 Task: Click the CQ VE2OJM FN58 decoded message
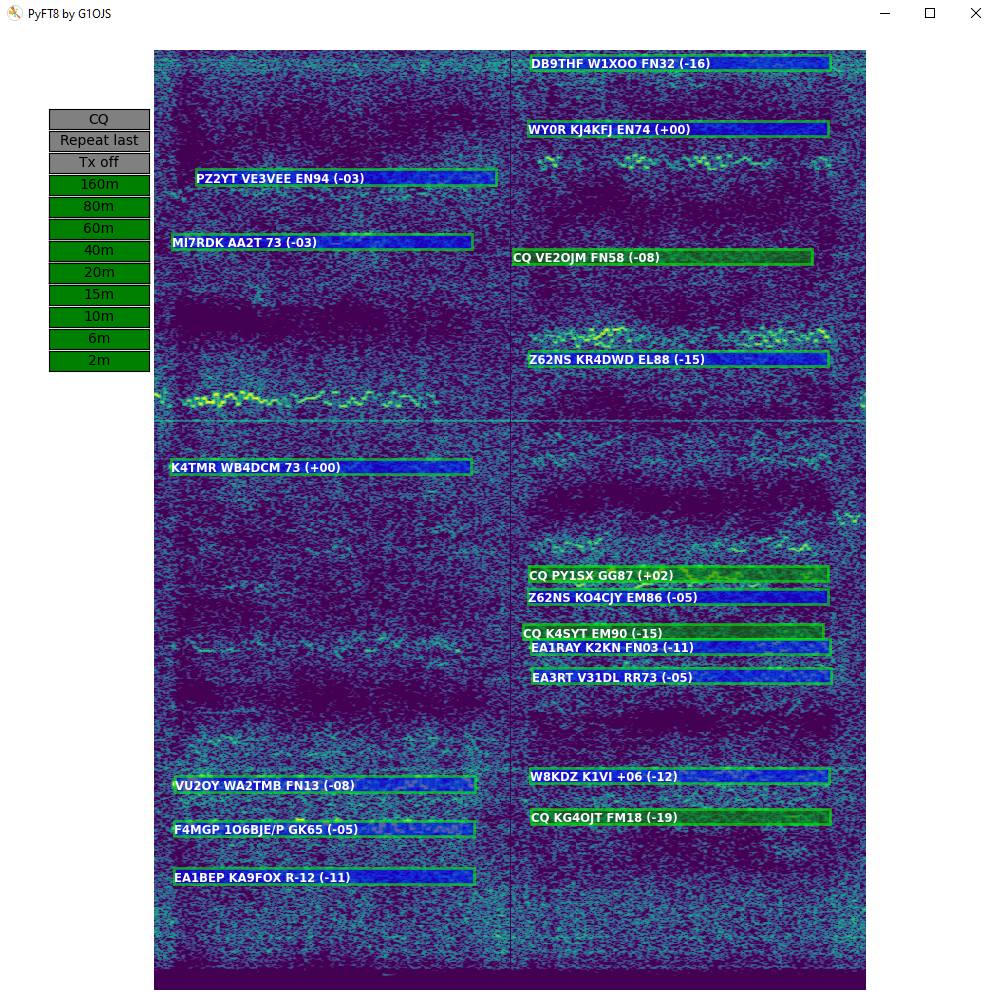pos(664,257)
